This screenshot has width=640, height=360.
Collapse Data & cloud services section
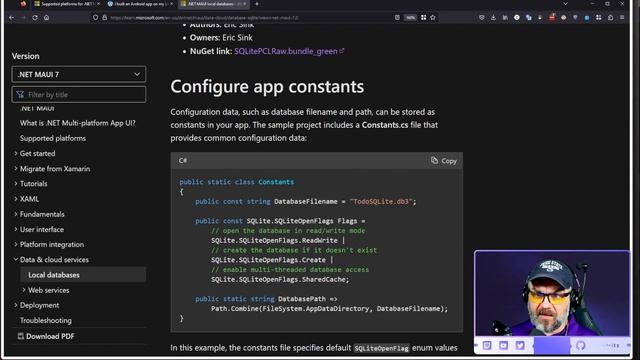coord(16,260)
